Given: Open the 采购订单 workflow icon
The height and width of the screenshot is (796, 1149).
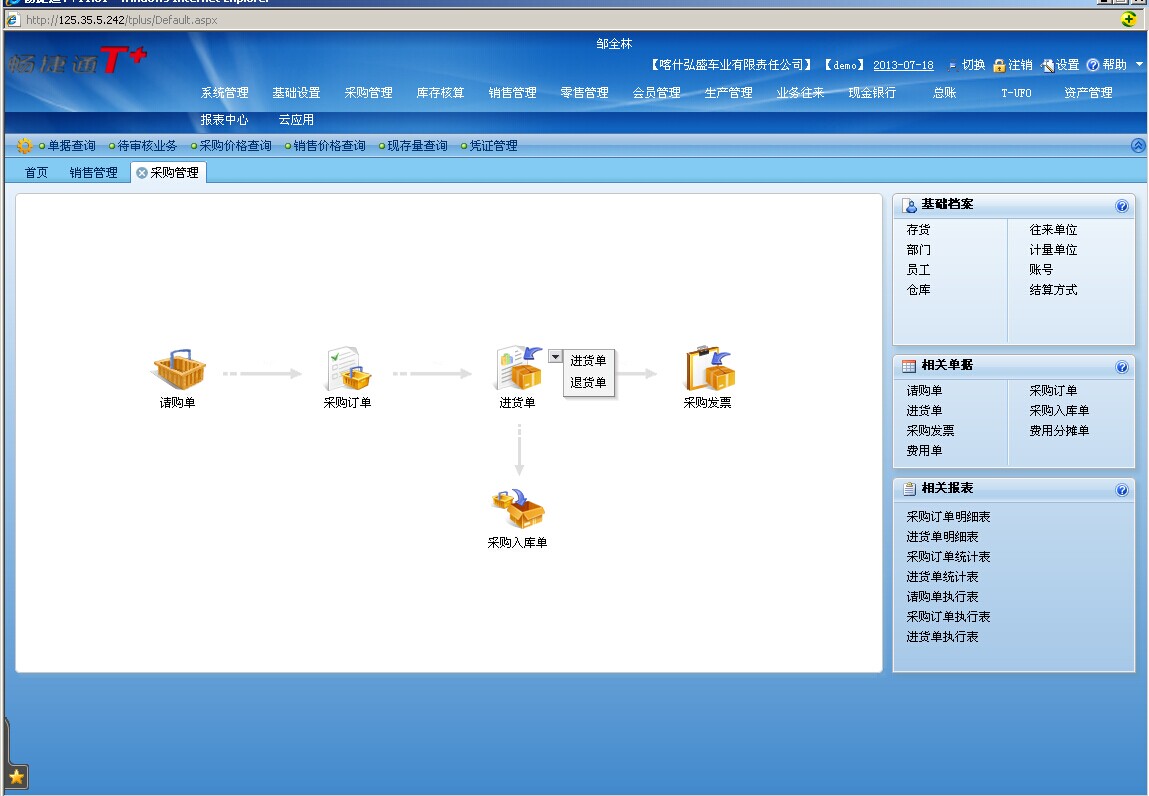Looking at the screenshot, I should tap(348, 369).
